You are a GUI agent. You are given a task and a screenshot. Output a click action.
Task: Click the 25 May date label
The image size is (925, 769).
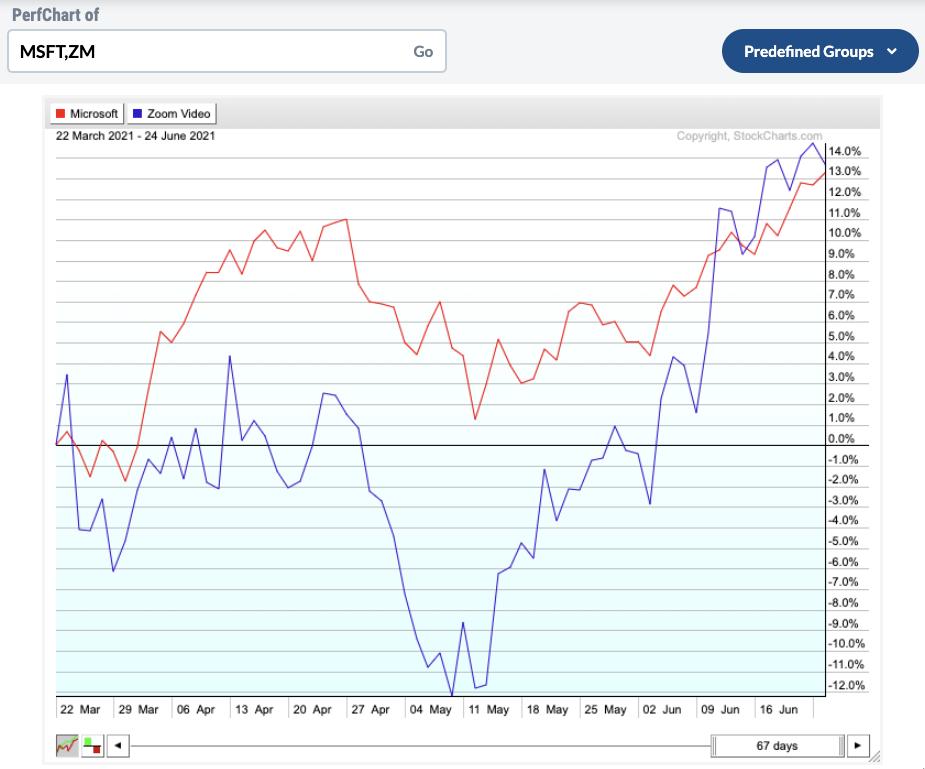click(x=605, y=709)
